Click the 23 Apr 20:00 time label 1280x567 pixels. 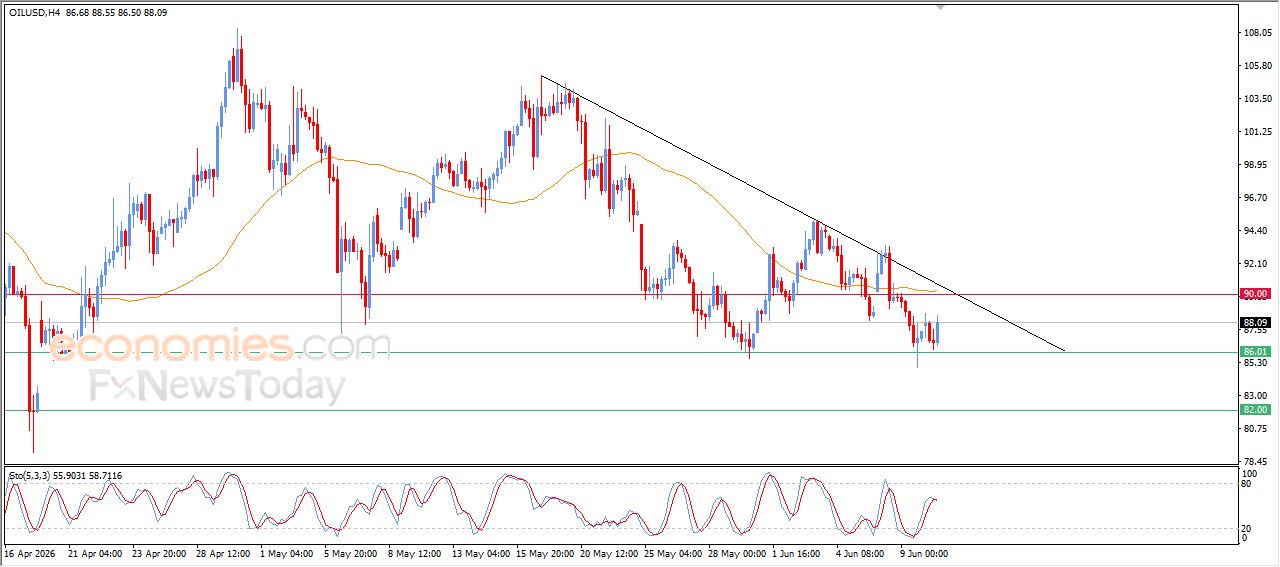click(159, 553)
